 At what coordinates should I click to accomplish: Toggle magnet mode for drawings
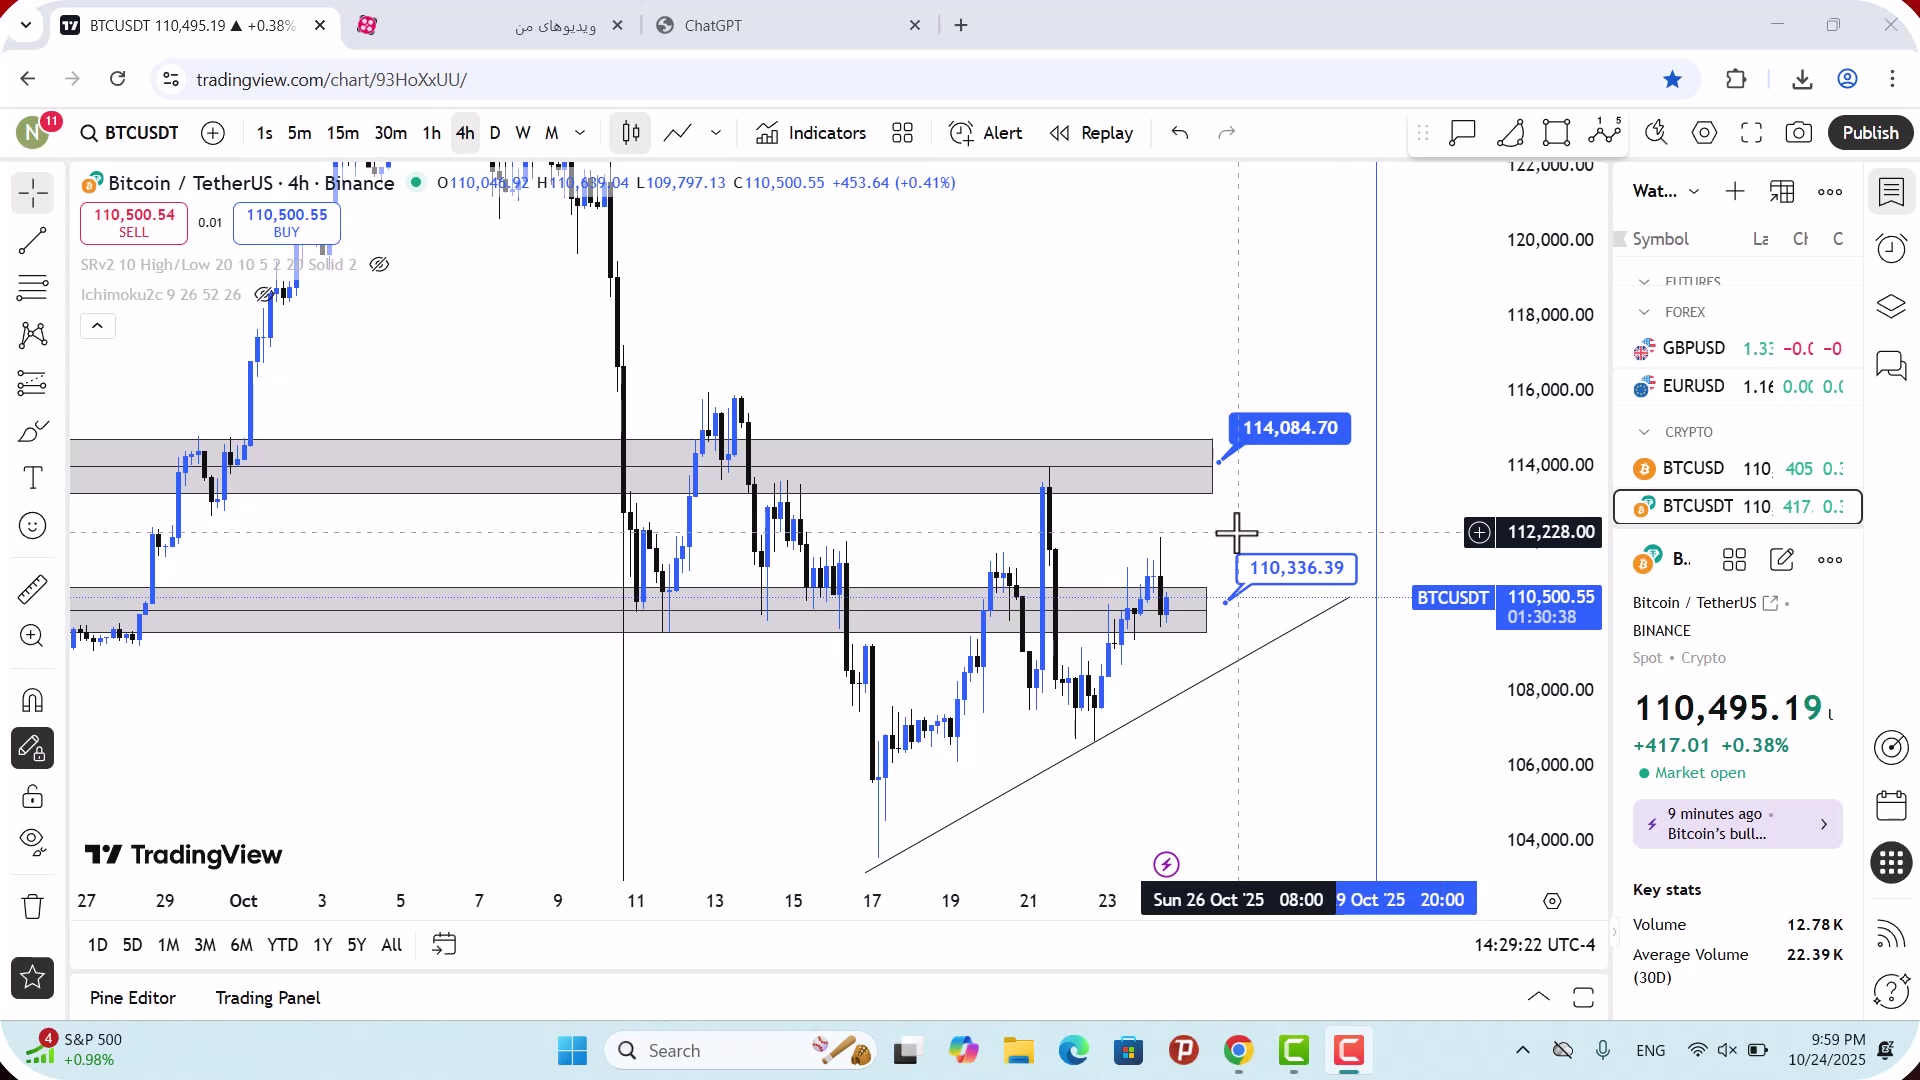[32, 700]
